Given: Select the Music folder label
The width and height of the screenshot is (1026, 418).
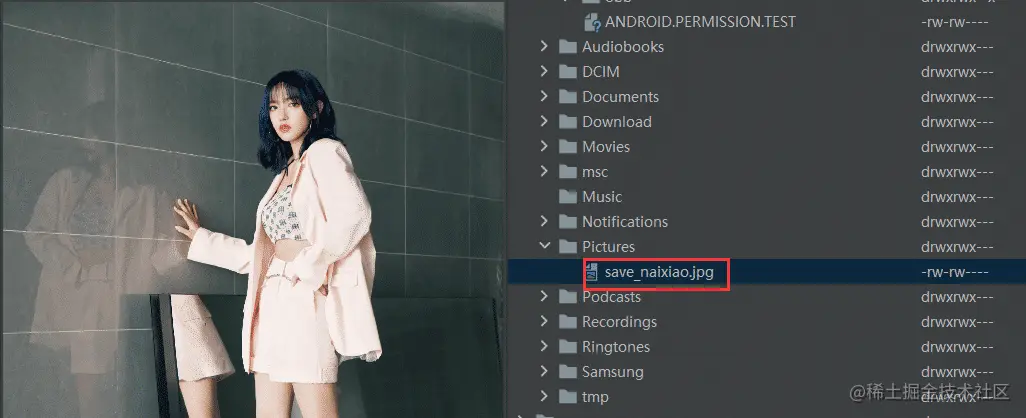Looking at the screenshot, I should [x=602, y=196].
